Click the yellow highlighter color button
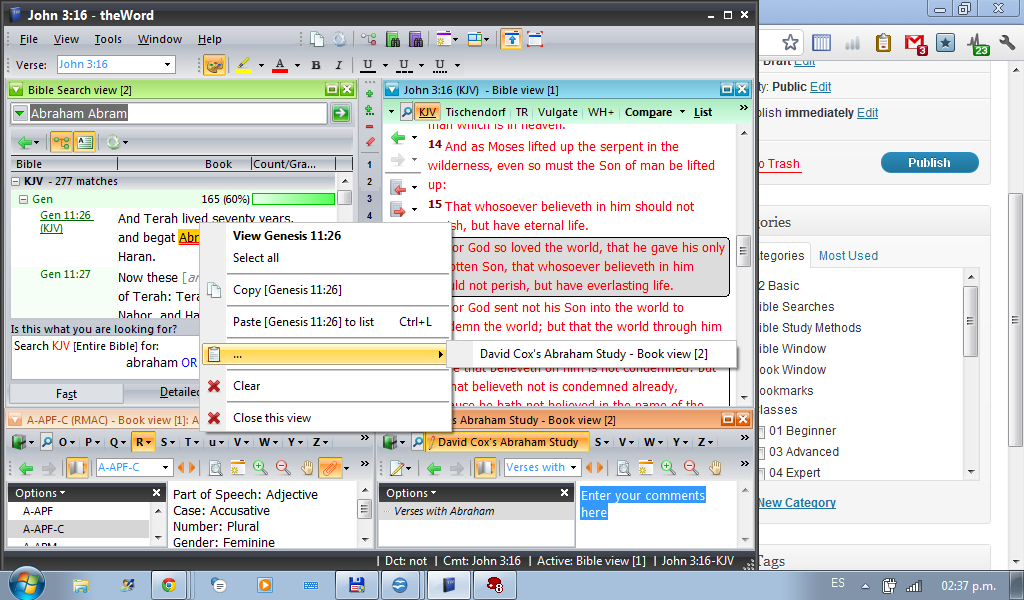This screenshot has width=1024, height=600. pos(244,65)
